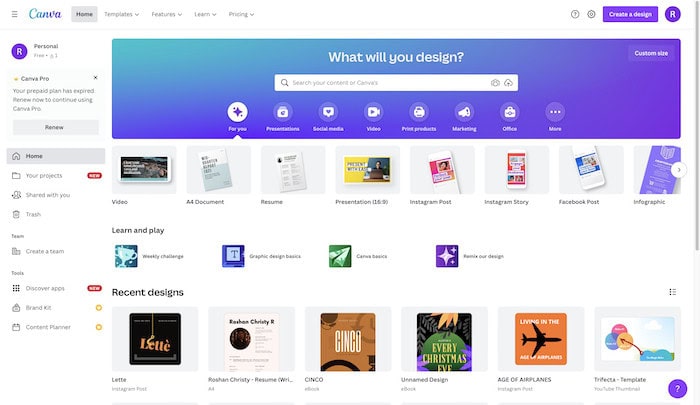Click the Brand Kit pro crown badge
Screen dimensions: 700x405
point(99,308)
